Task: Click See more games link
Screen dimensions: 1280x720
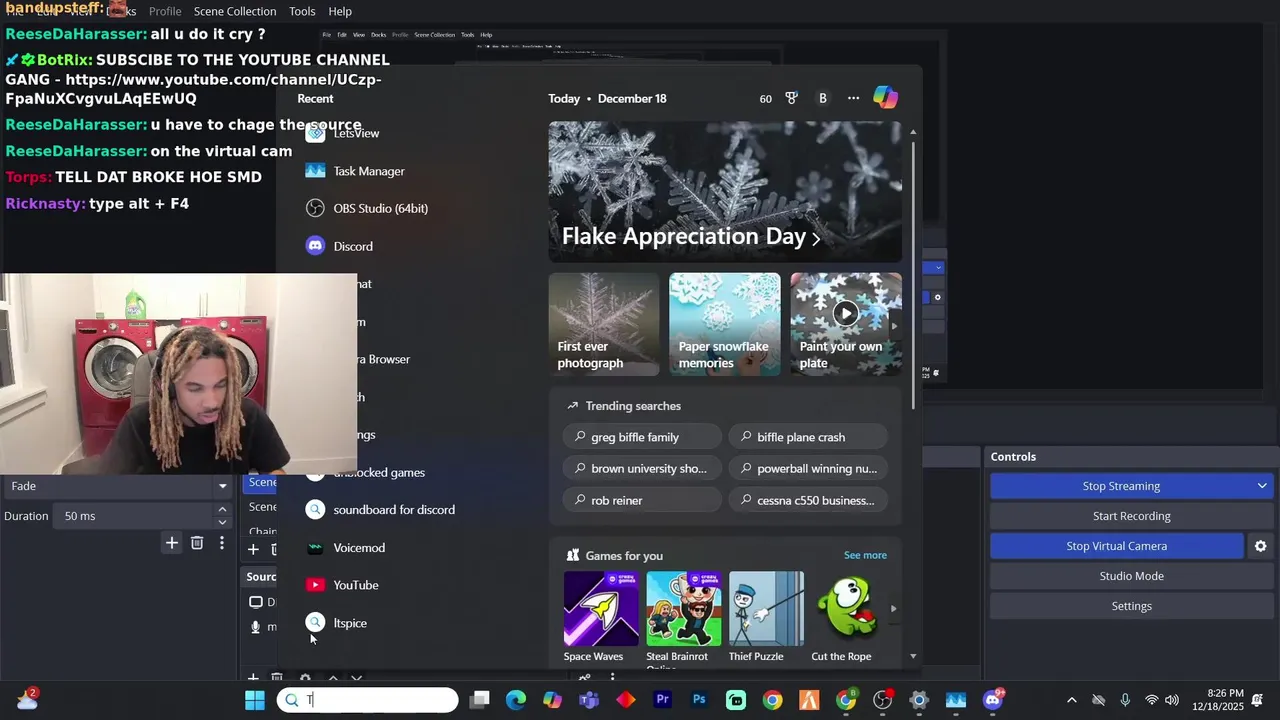Action: pyautogui.click(x=865, y=555)
